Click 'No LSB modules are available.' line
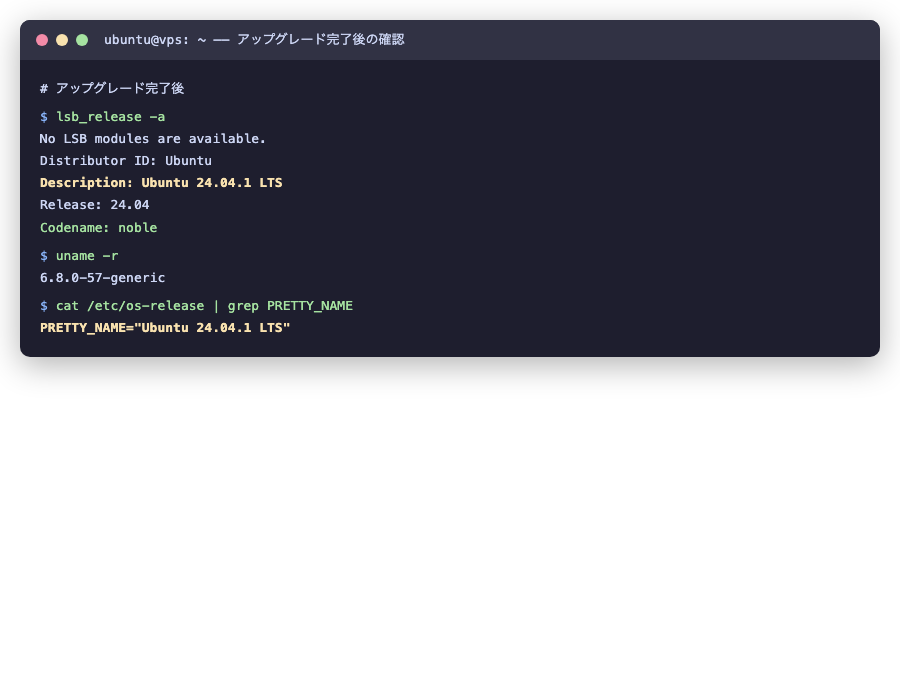The image size is (900, 700). [153, 139]
